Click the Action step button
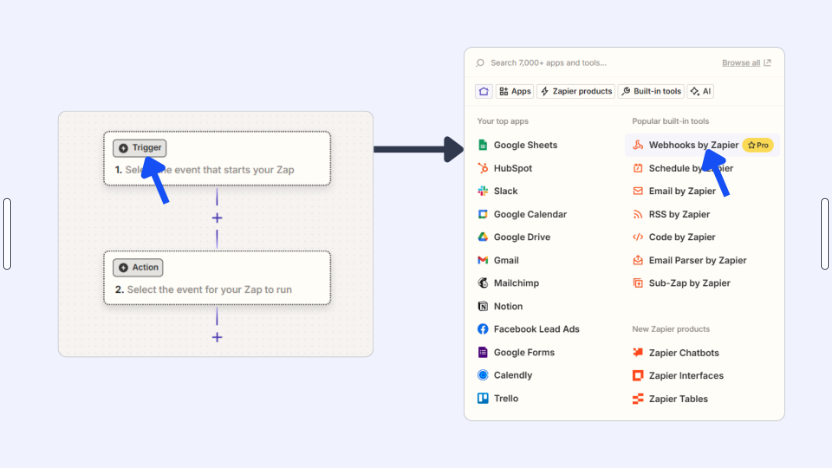This screenshot has height=470, width=833. (x=138, y=267)
